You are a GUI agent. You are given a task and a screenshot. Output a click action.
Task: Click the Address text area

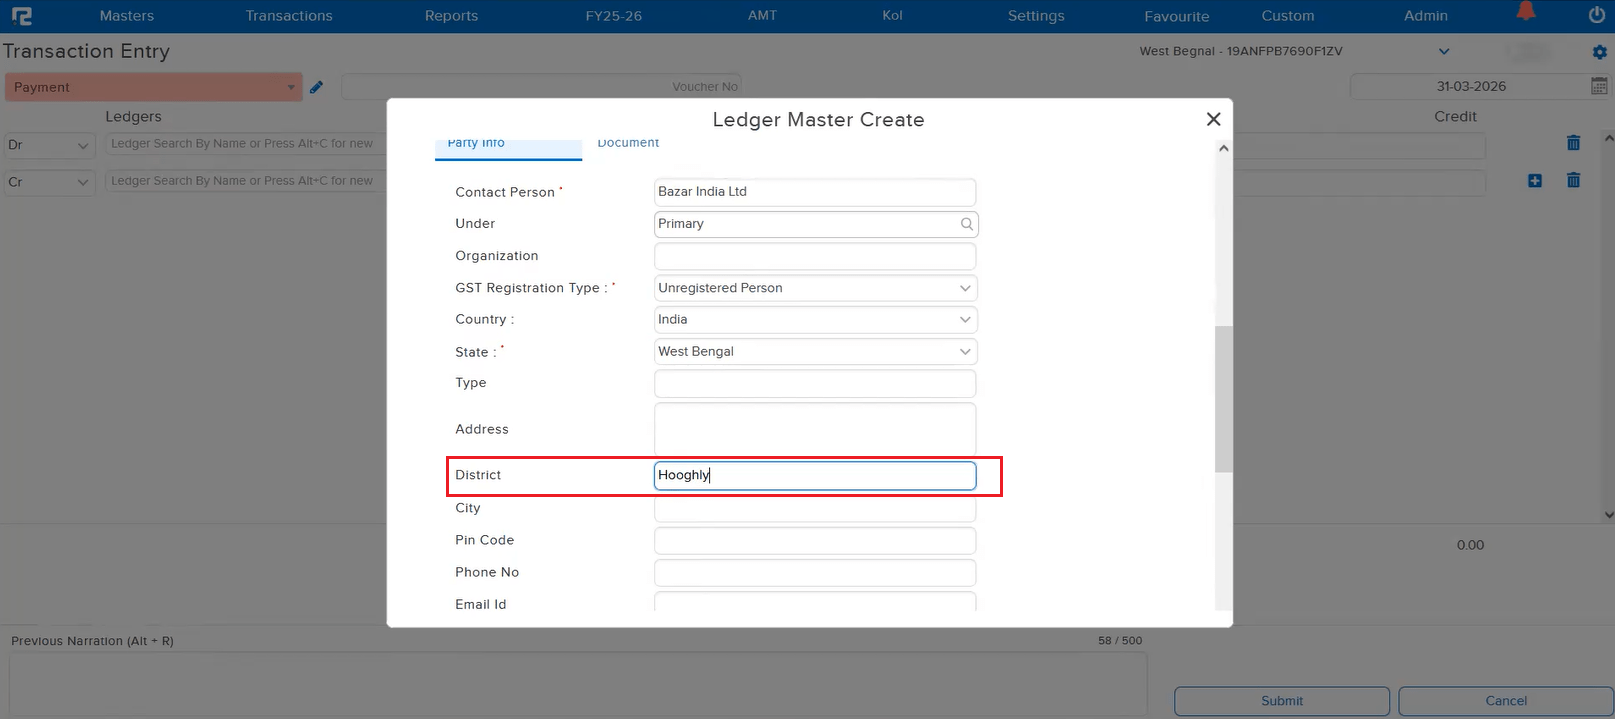point(815,429)
